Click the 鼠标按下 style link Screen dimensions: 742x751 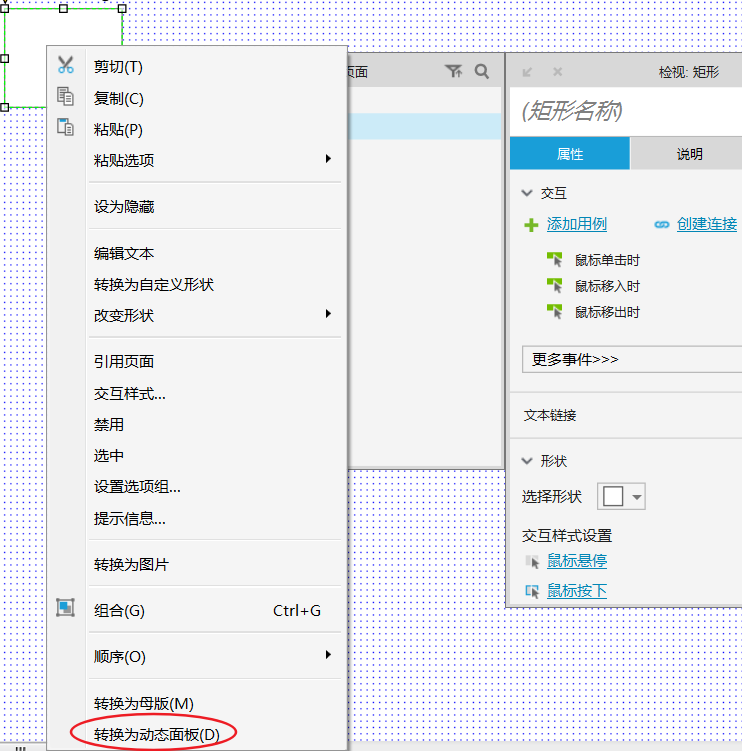tap(577, 591)
